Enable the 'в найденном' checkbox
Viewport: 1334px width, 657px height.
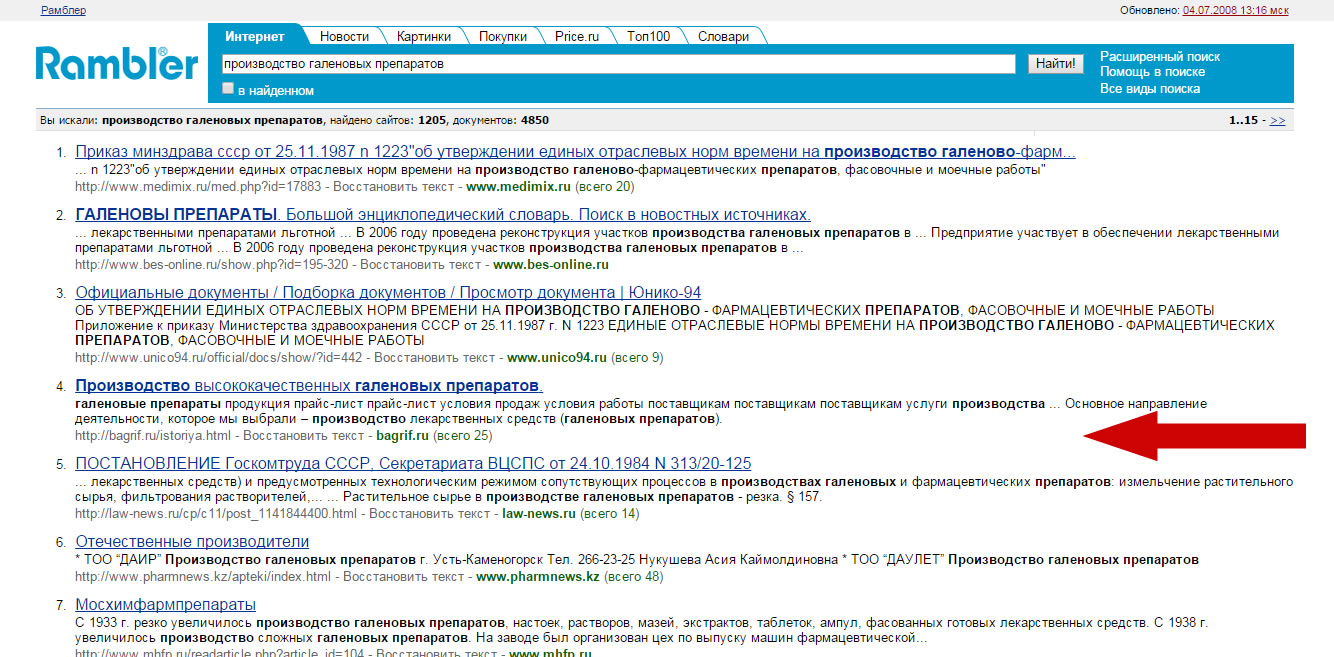pos(228,89)
